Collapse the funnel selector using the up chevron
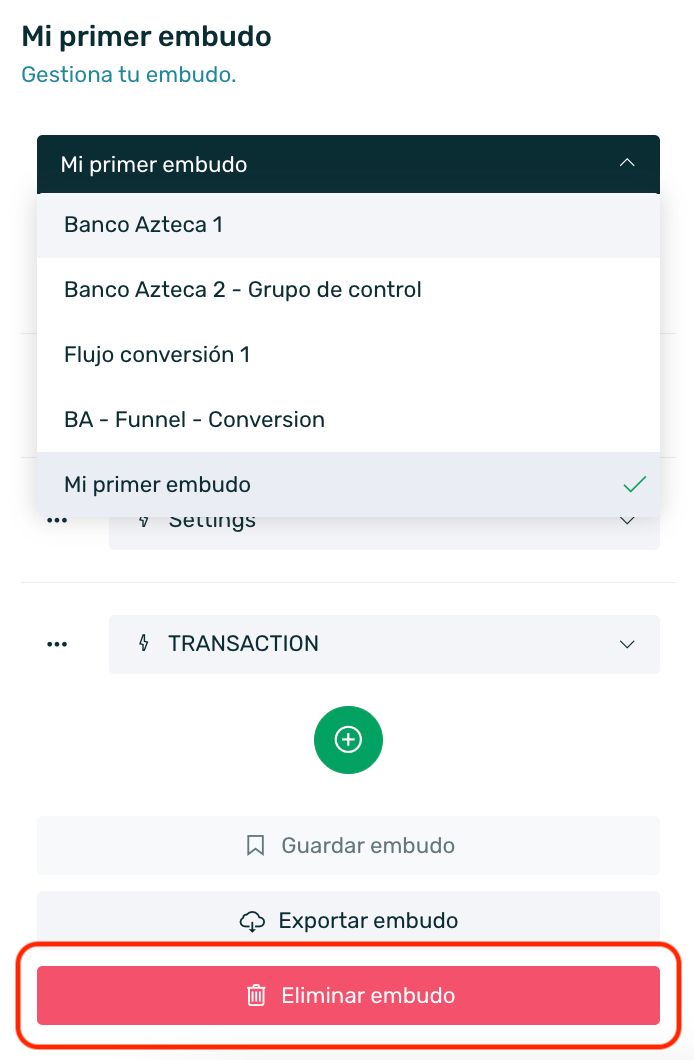The image size is (694, 1060). pyautogui.click(x=627, y=163)
